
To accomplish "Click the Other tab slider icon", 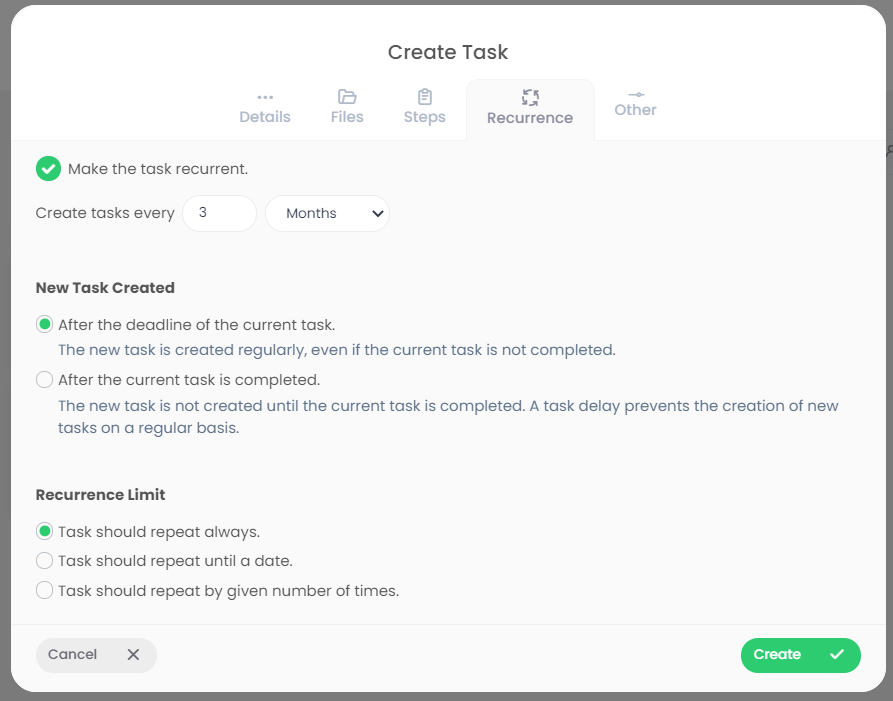I will (x=636, y=95).
